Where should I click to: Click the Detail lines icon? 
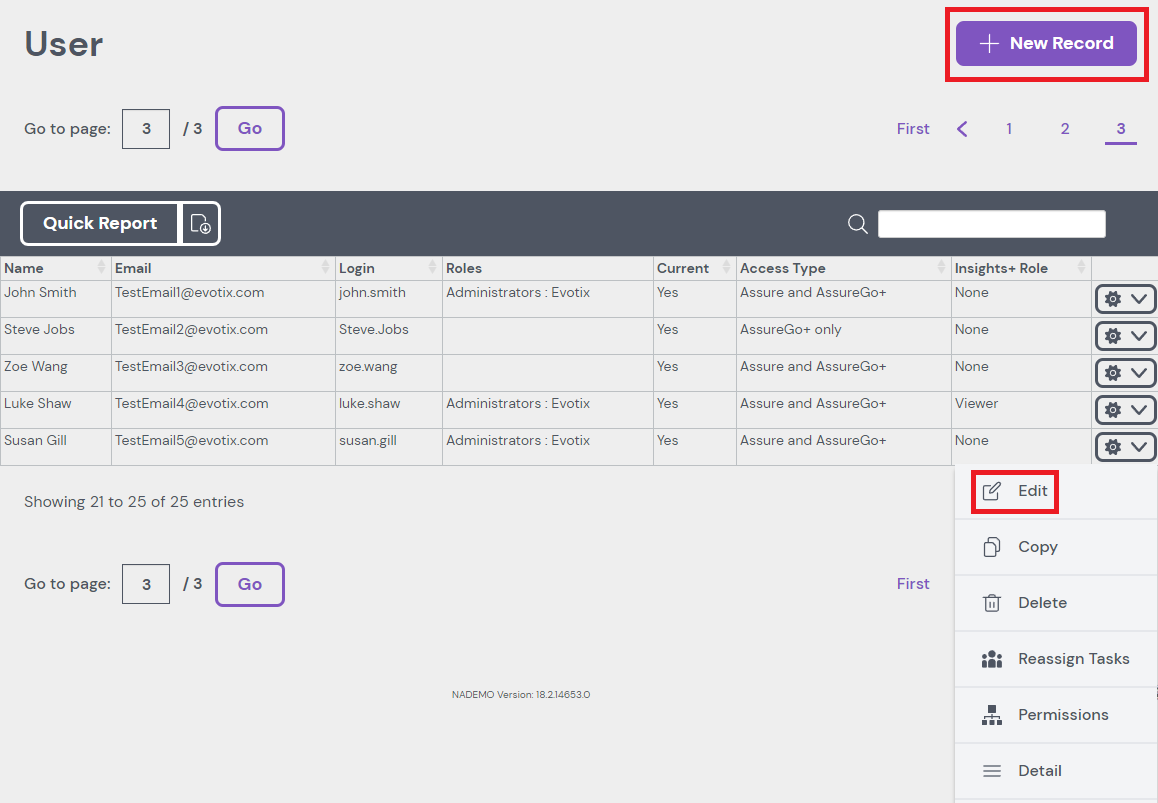coord(991,771)
